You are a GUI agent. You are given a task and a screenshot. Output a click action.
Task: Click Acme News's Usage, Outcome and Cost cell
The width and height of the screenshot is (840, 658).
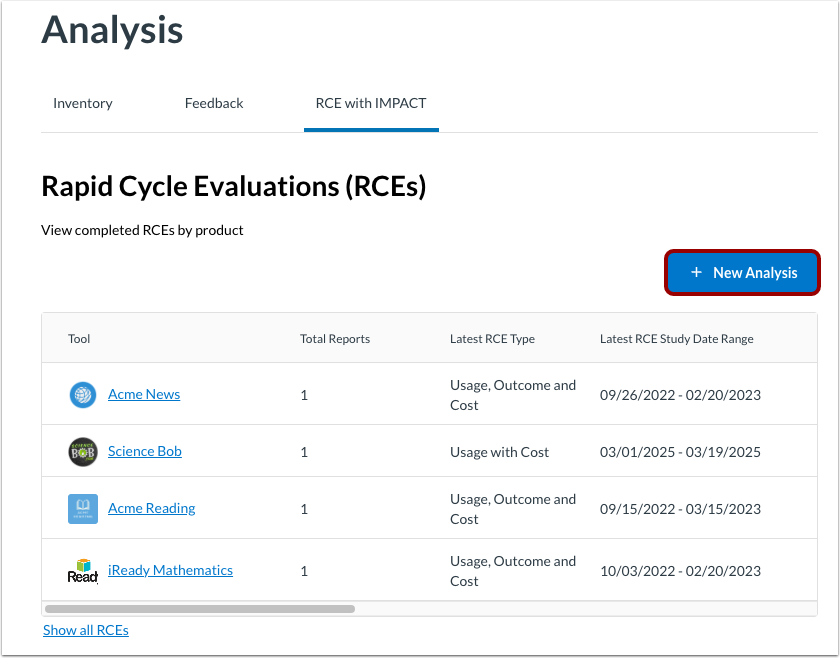(x=513, y=395)
